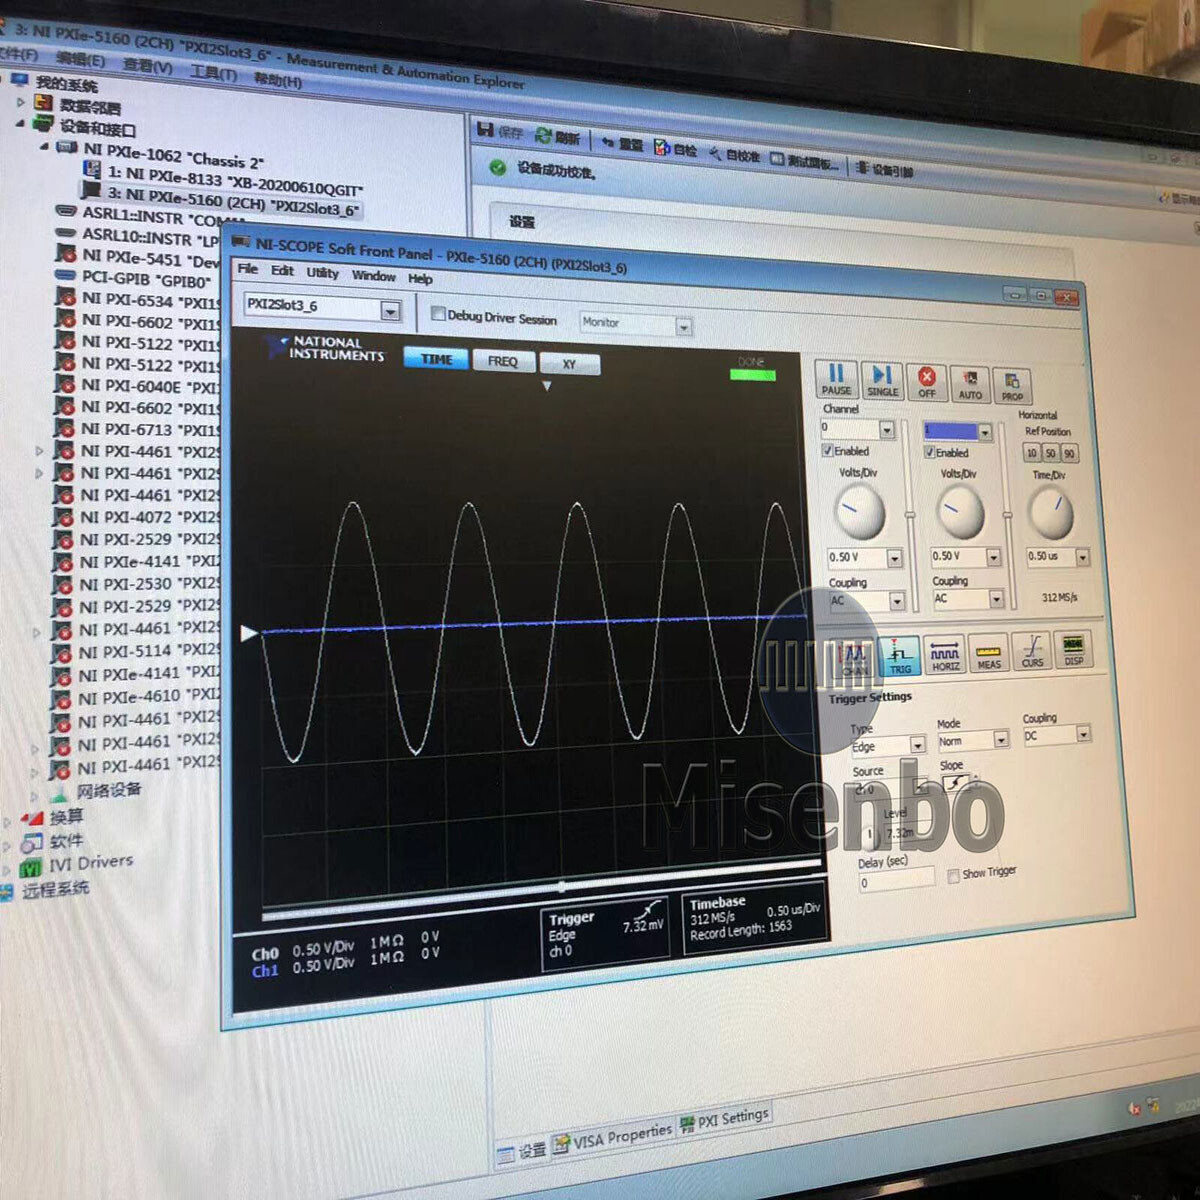Select the TRIG trigger settings tab
This screenshot has height=1200, width=1200.
tap(899, 654)
